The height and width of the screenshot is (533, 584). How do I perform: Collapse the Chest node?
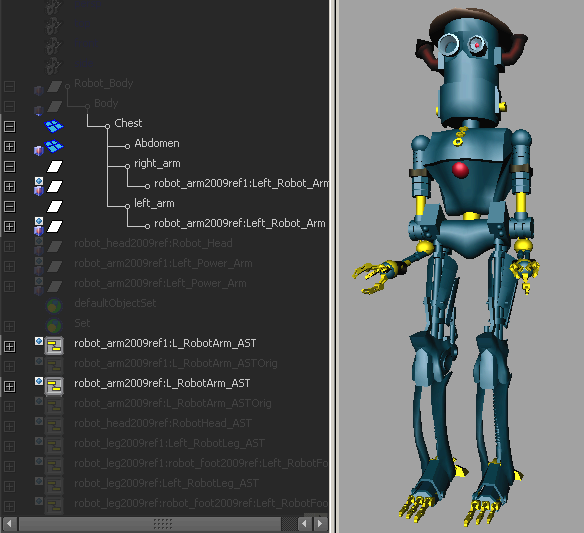click(9, 126)
